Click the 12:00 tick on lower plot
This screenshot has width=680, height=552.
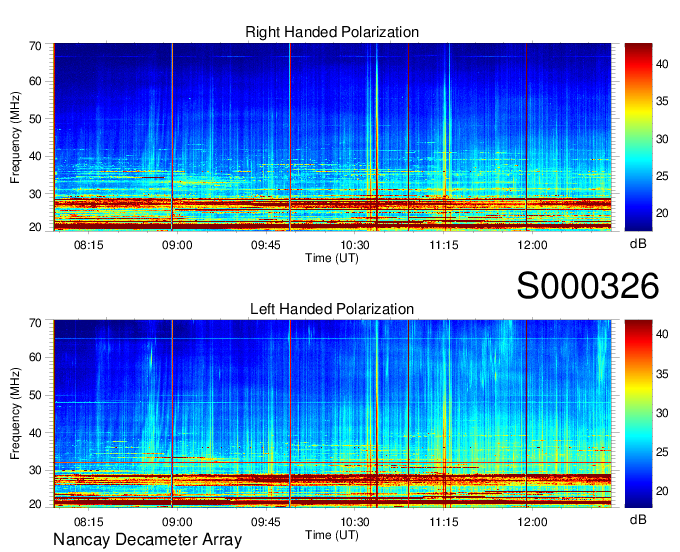[533, 522]
